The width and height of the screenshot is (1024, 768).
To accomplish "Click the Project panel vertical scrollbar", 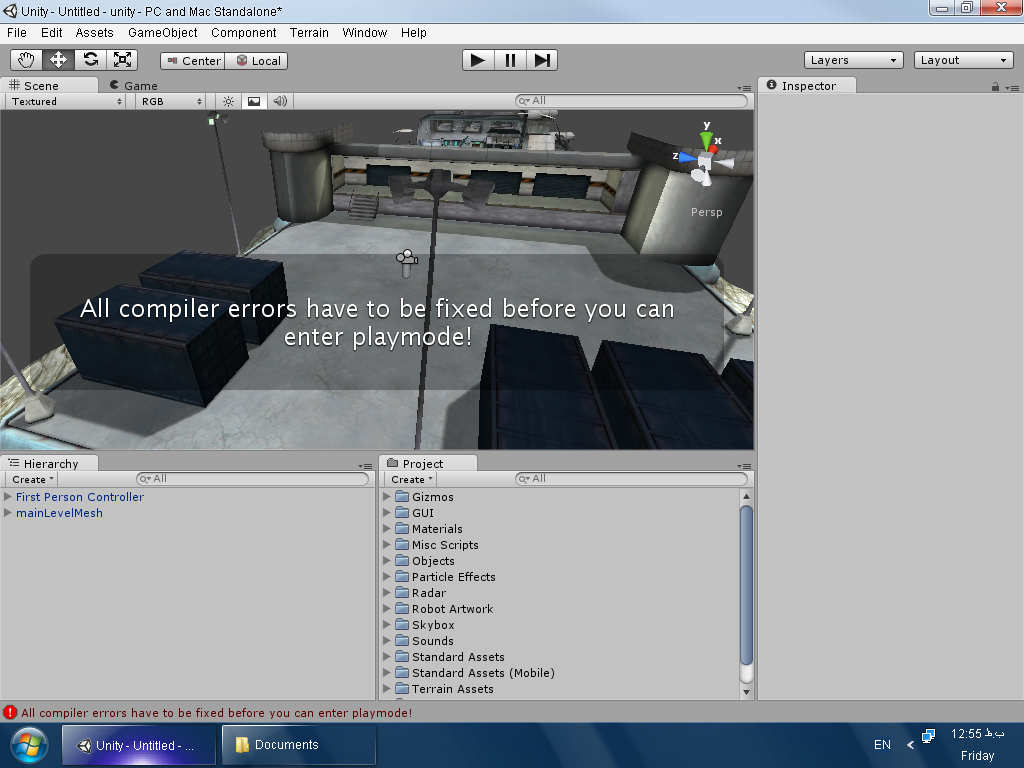I will pyautogui.click(x=746, y=585).
